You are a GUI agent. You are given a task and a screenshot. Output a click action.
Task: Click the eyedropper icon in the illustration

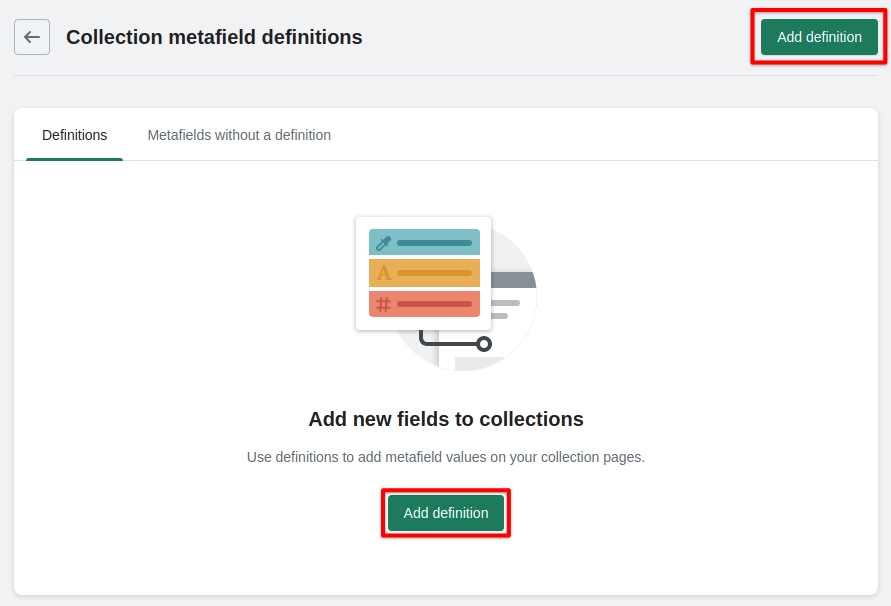382,243
